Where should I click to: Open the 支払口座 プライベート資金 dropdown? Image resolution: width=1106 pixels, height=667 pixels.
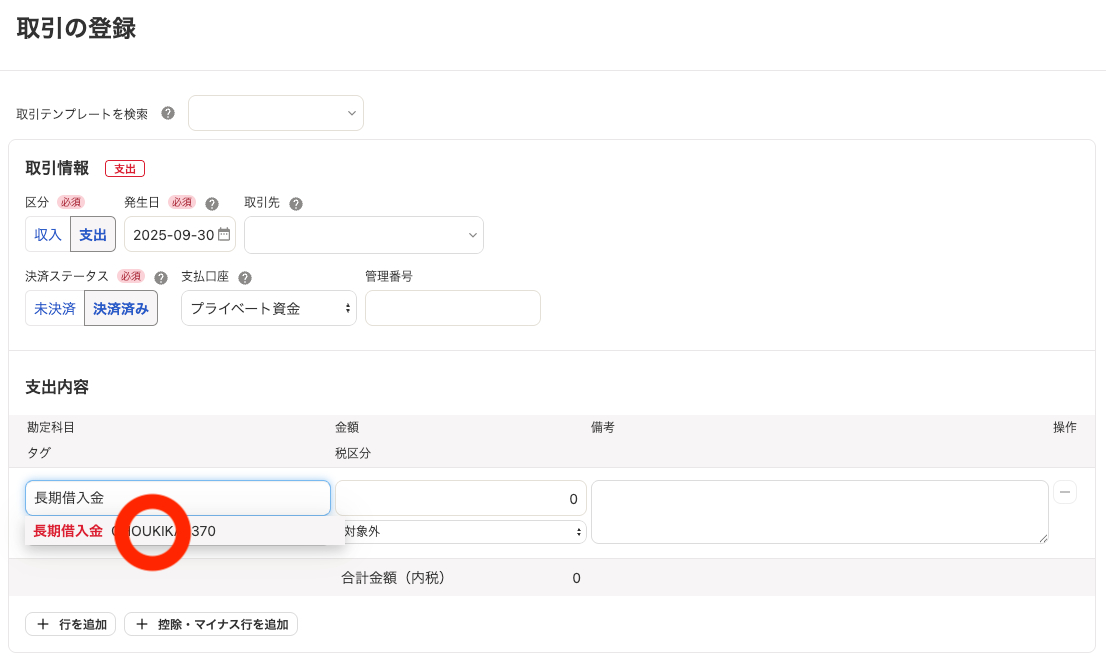click(x=269, y=309)
